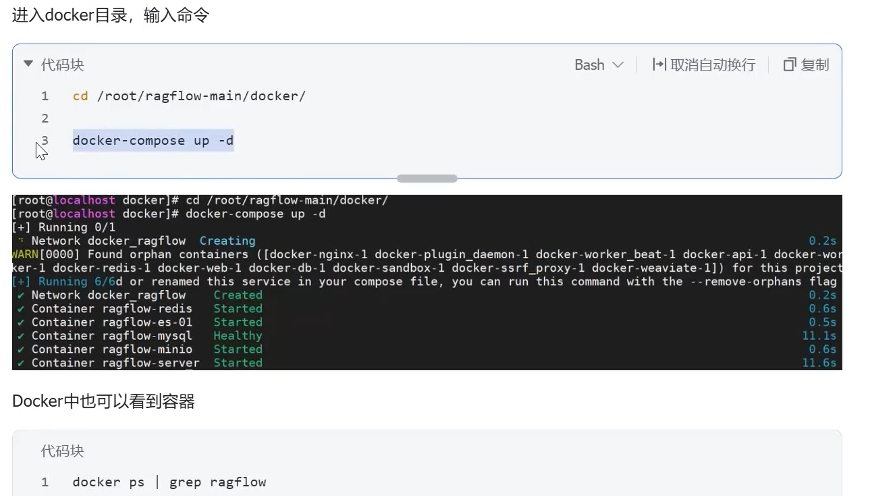Click the copy icon beside 复制
Screen dimensions: 885x496
pos(789,65)
